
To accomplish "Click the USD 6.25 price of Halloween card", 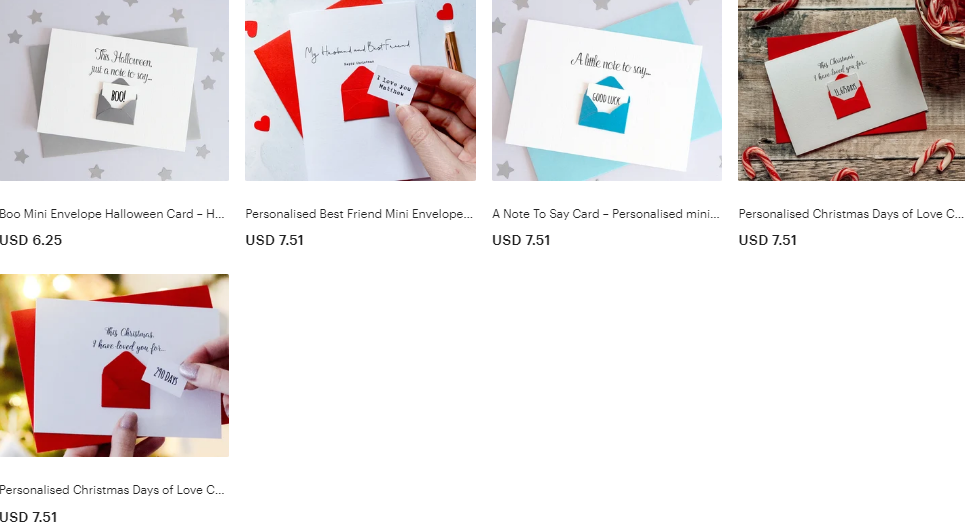I will pyautogui.click(x=31, y=241).
